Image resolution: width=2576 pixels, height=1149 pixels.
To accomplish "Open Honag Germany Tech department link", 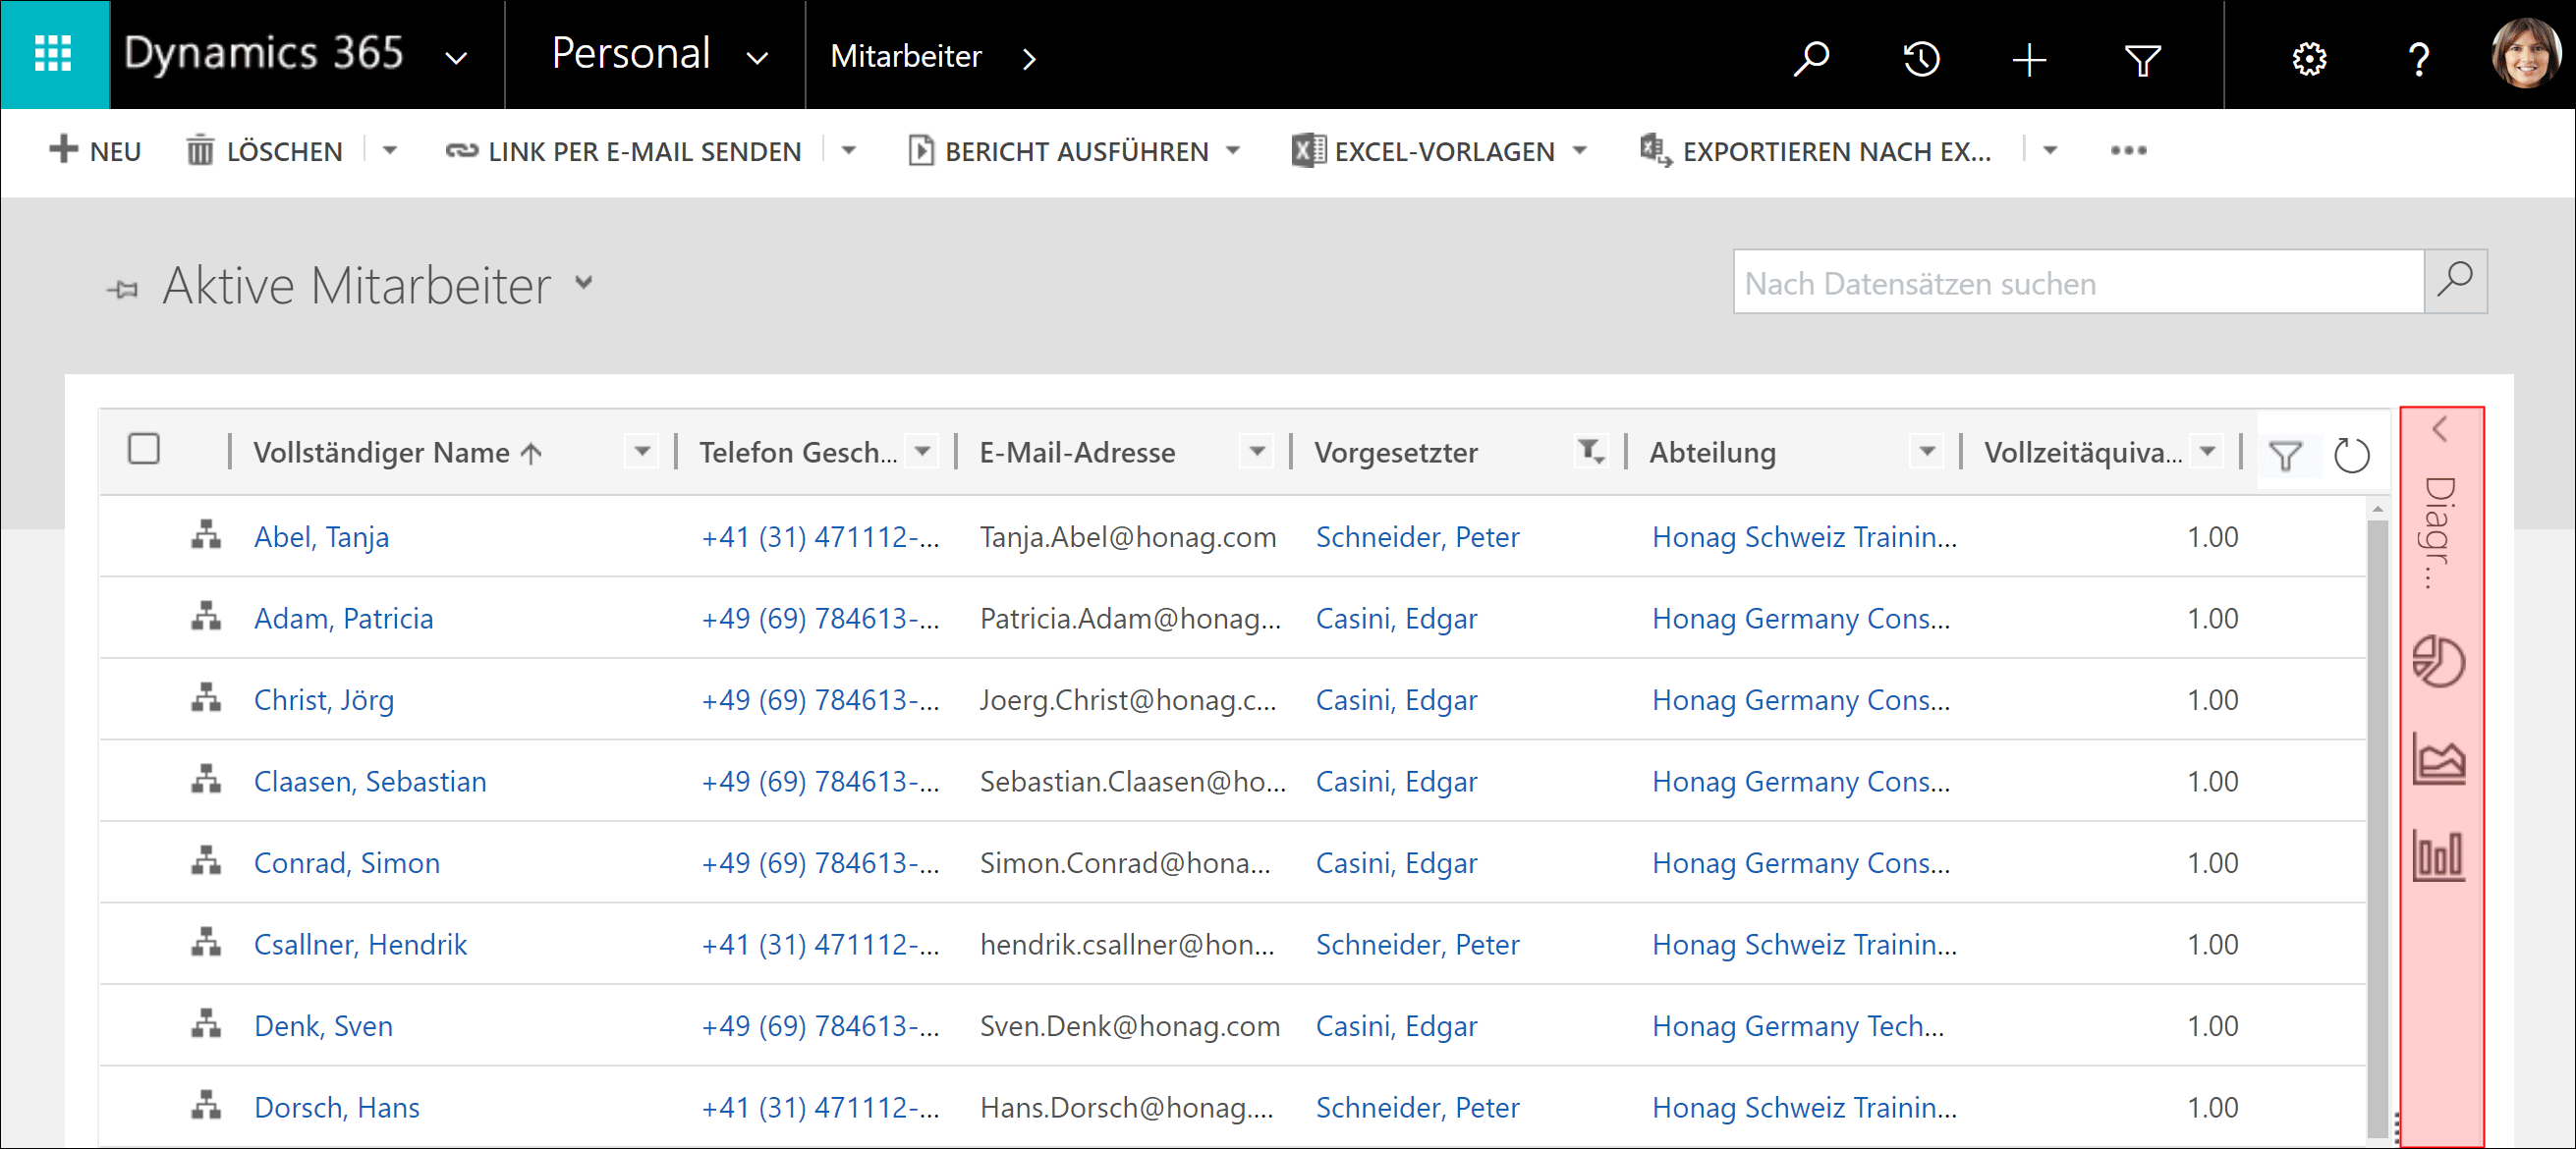I will point(1797,1026).
